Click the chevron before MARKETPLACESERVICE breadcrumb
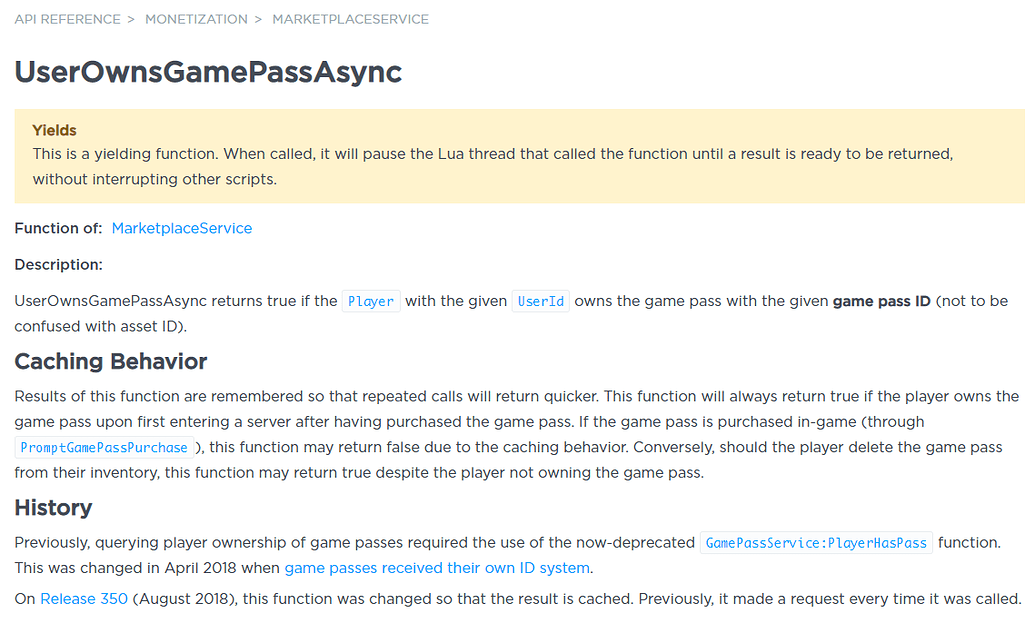 click(259, 19)
